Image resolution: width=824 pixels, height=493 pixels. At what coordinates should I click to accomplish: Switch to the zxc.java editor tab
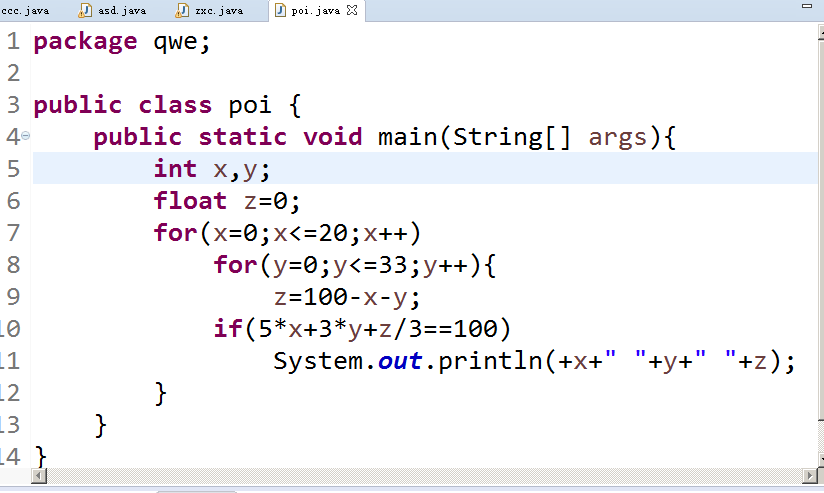point(210,11)
